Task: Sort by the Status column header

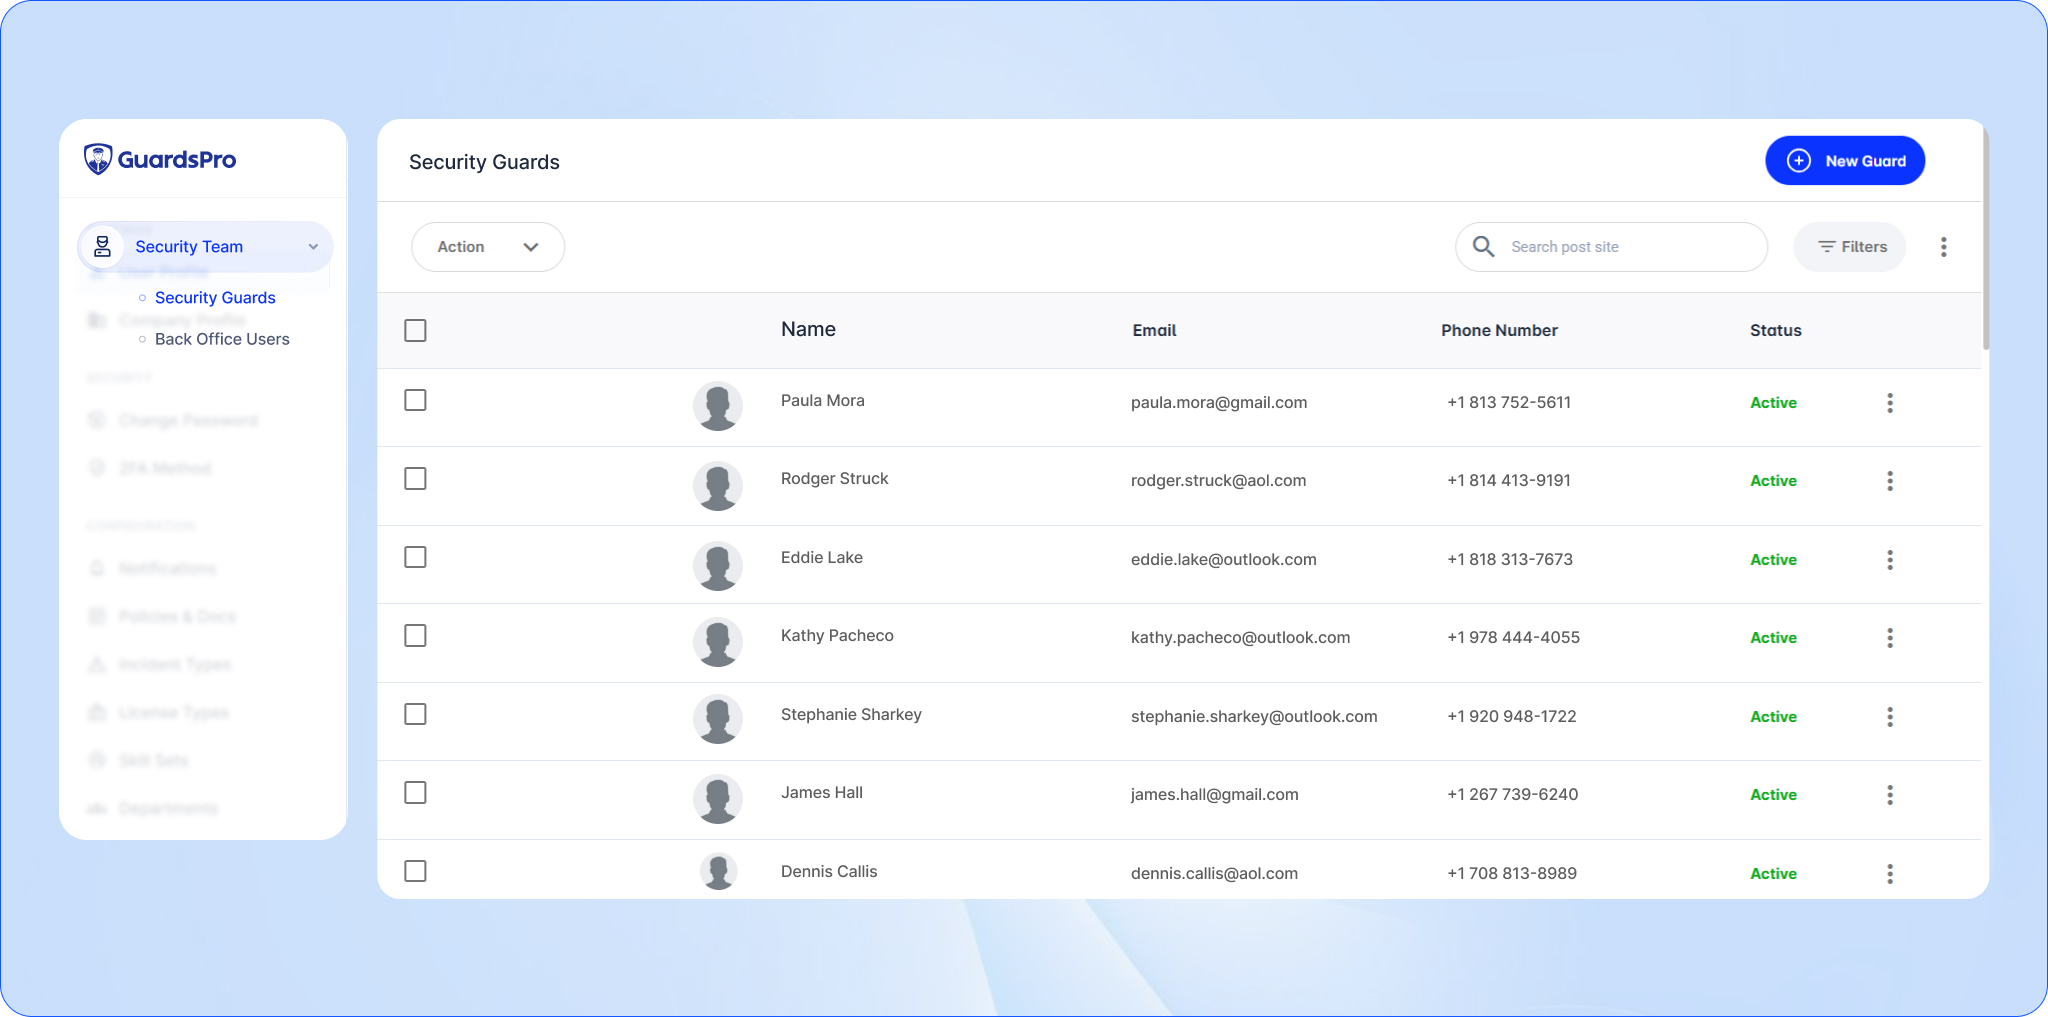Action: point(1775,330)
